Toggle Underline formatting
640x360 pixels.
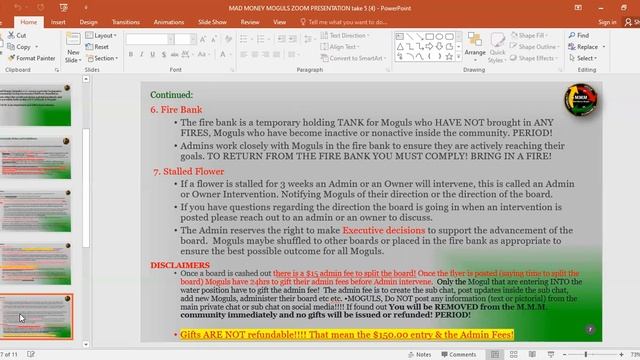click(153, 54)
